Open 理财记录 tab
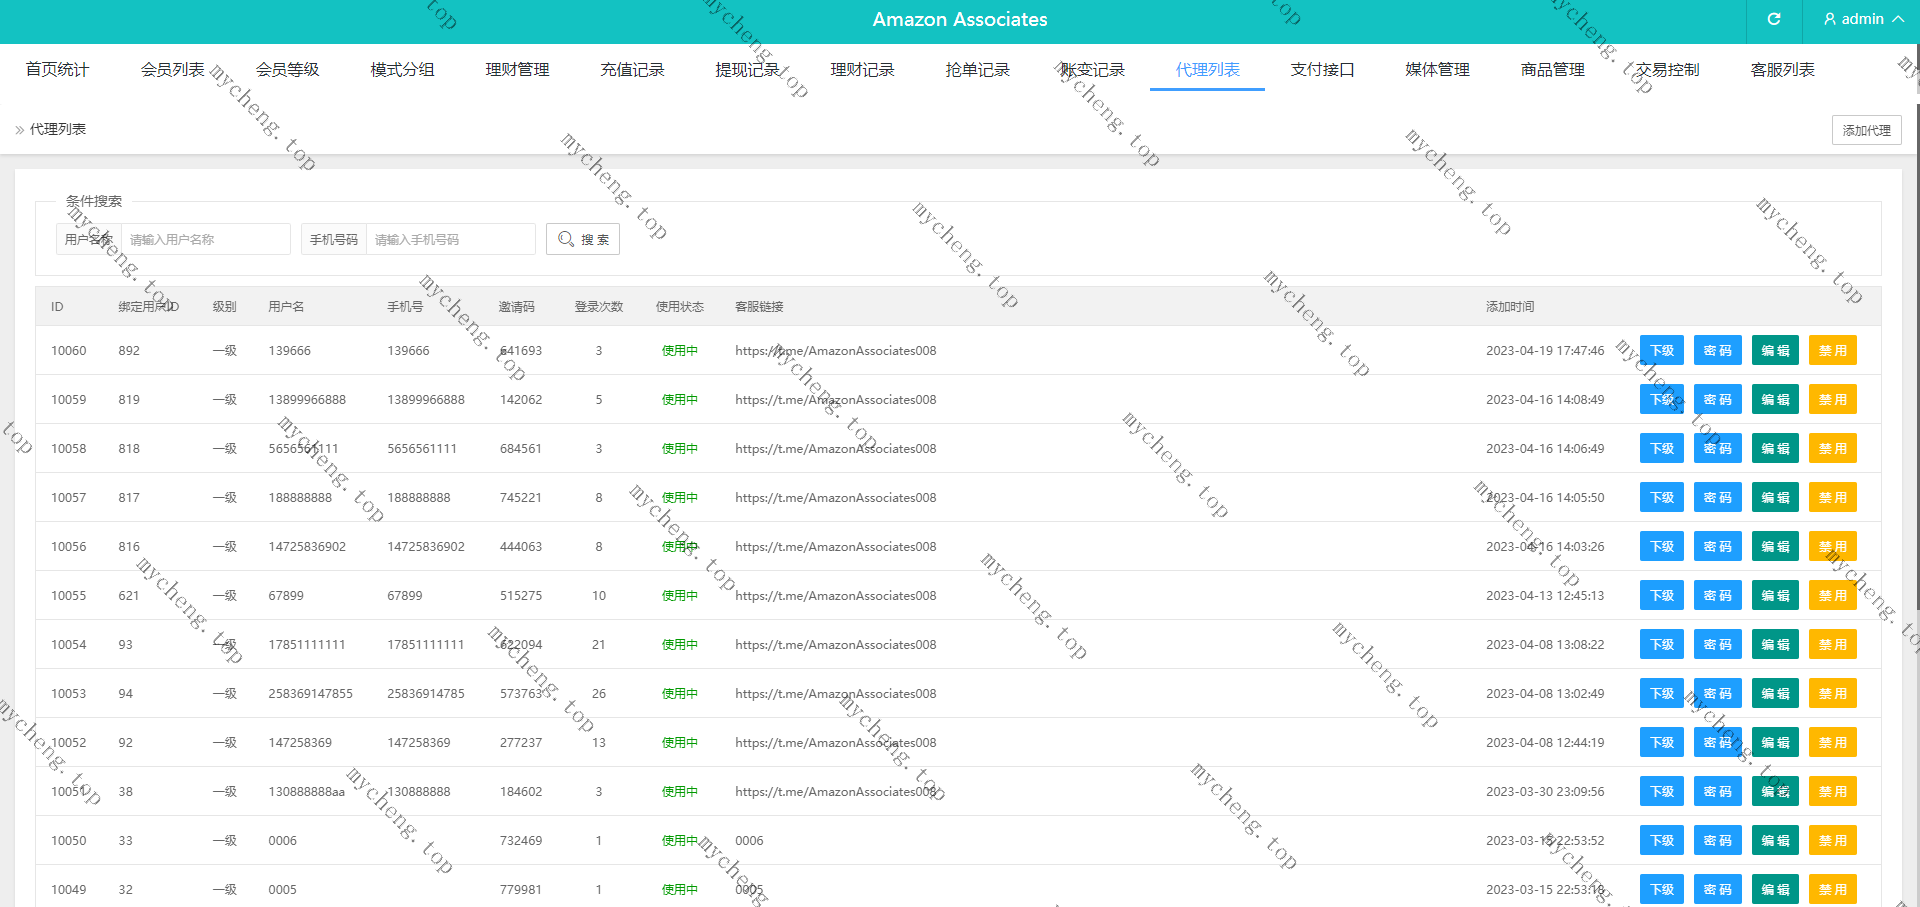Image resolution: width=1920 pixels, height=907 pixels. click(862, 69)
